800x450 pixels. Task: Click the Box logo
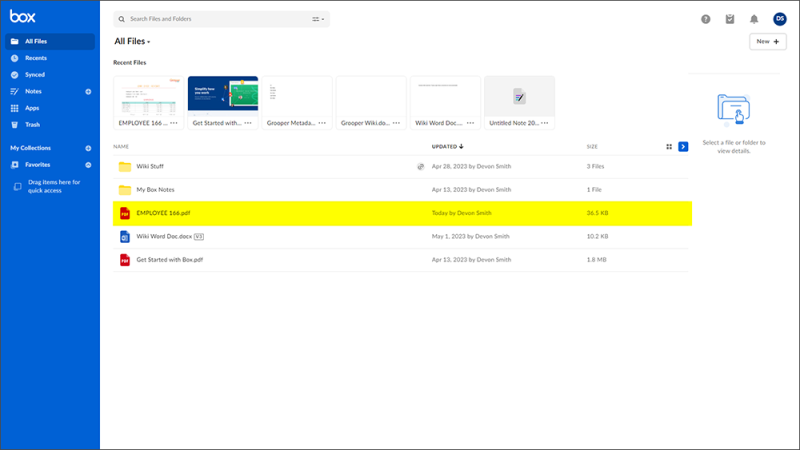[22, 16]
